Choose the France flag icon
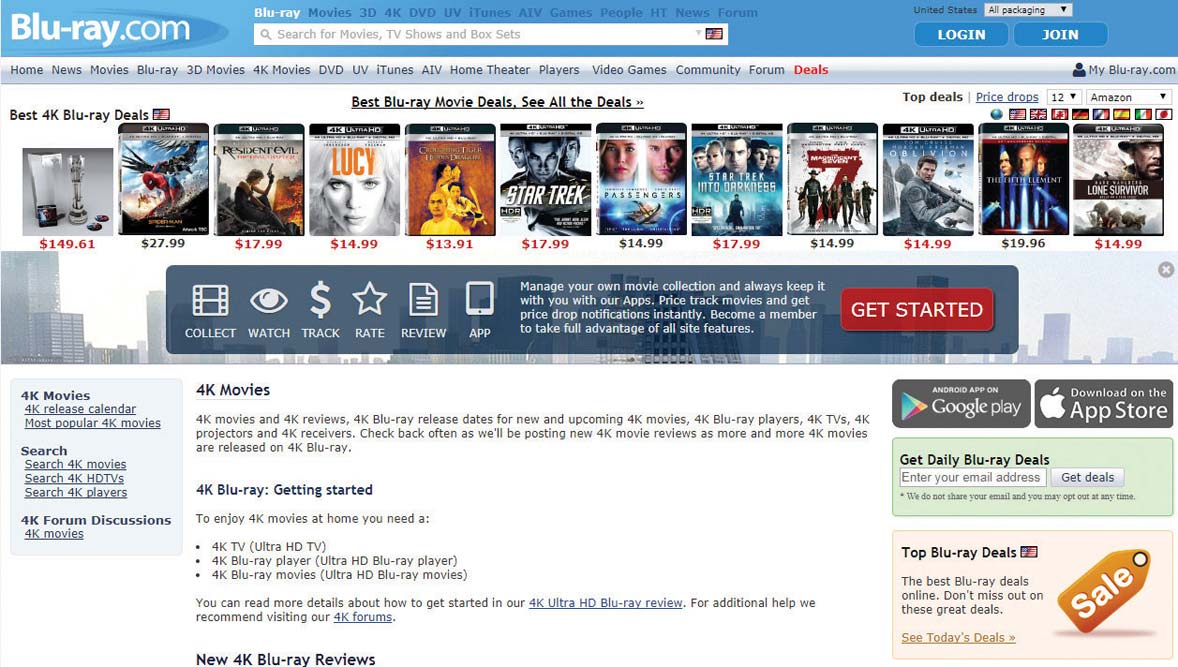Image resolution: width=1178 pixels, height=667 pixels. (1101, 114)
